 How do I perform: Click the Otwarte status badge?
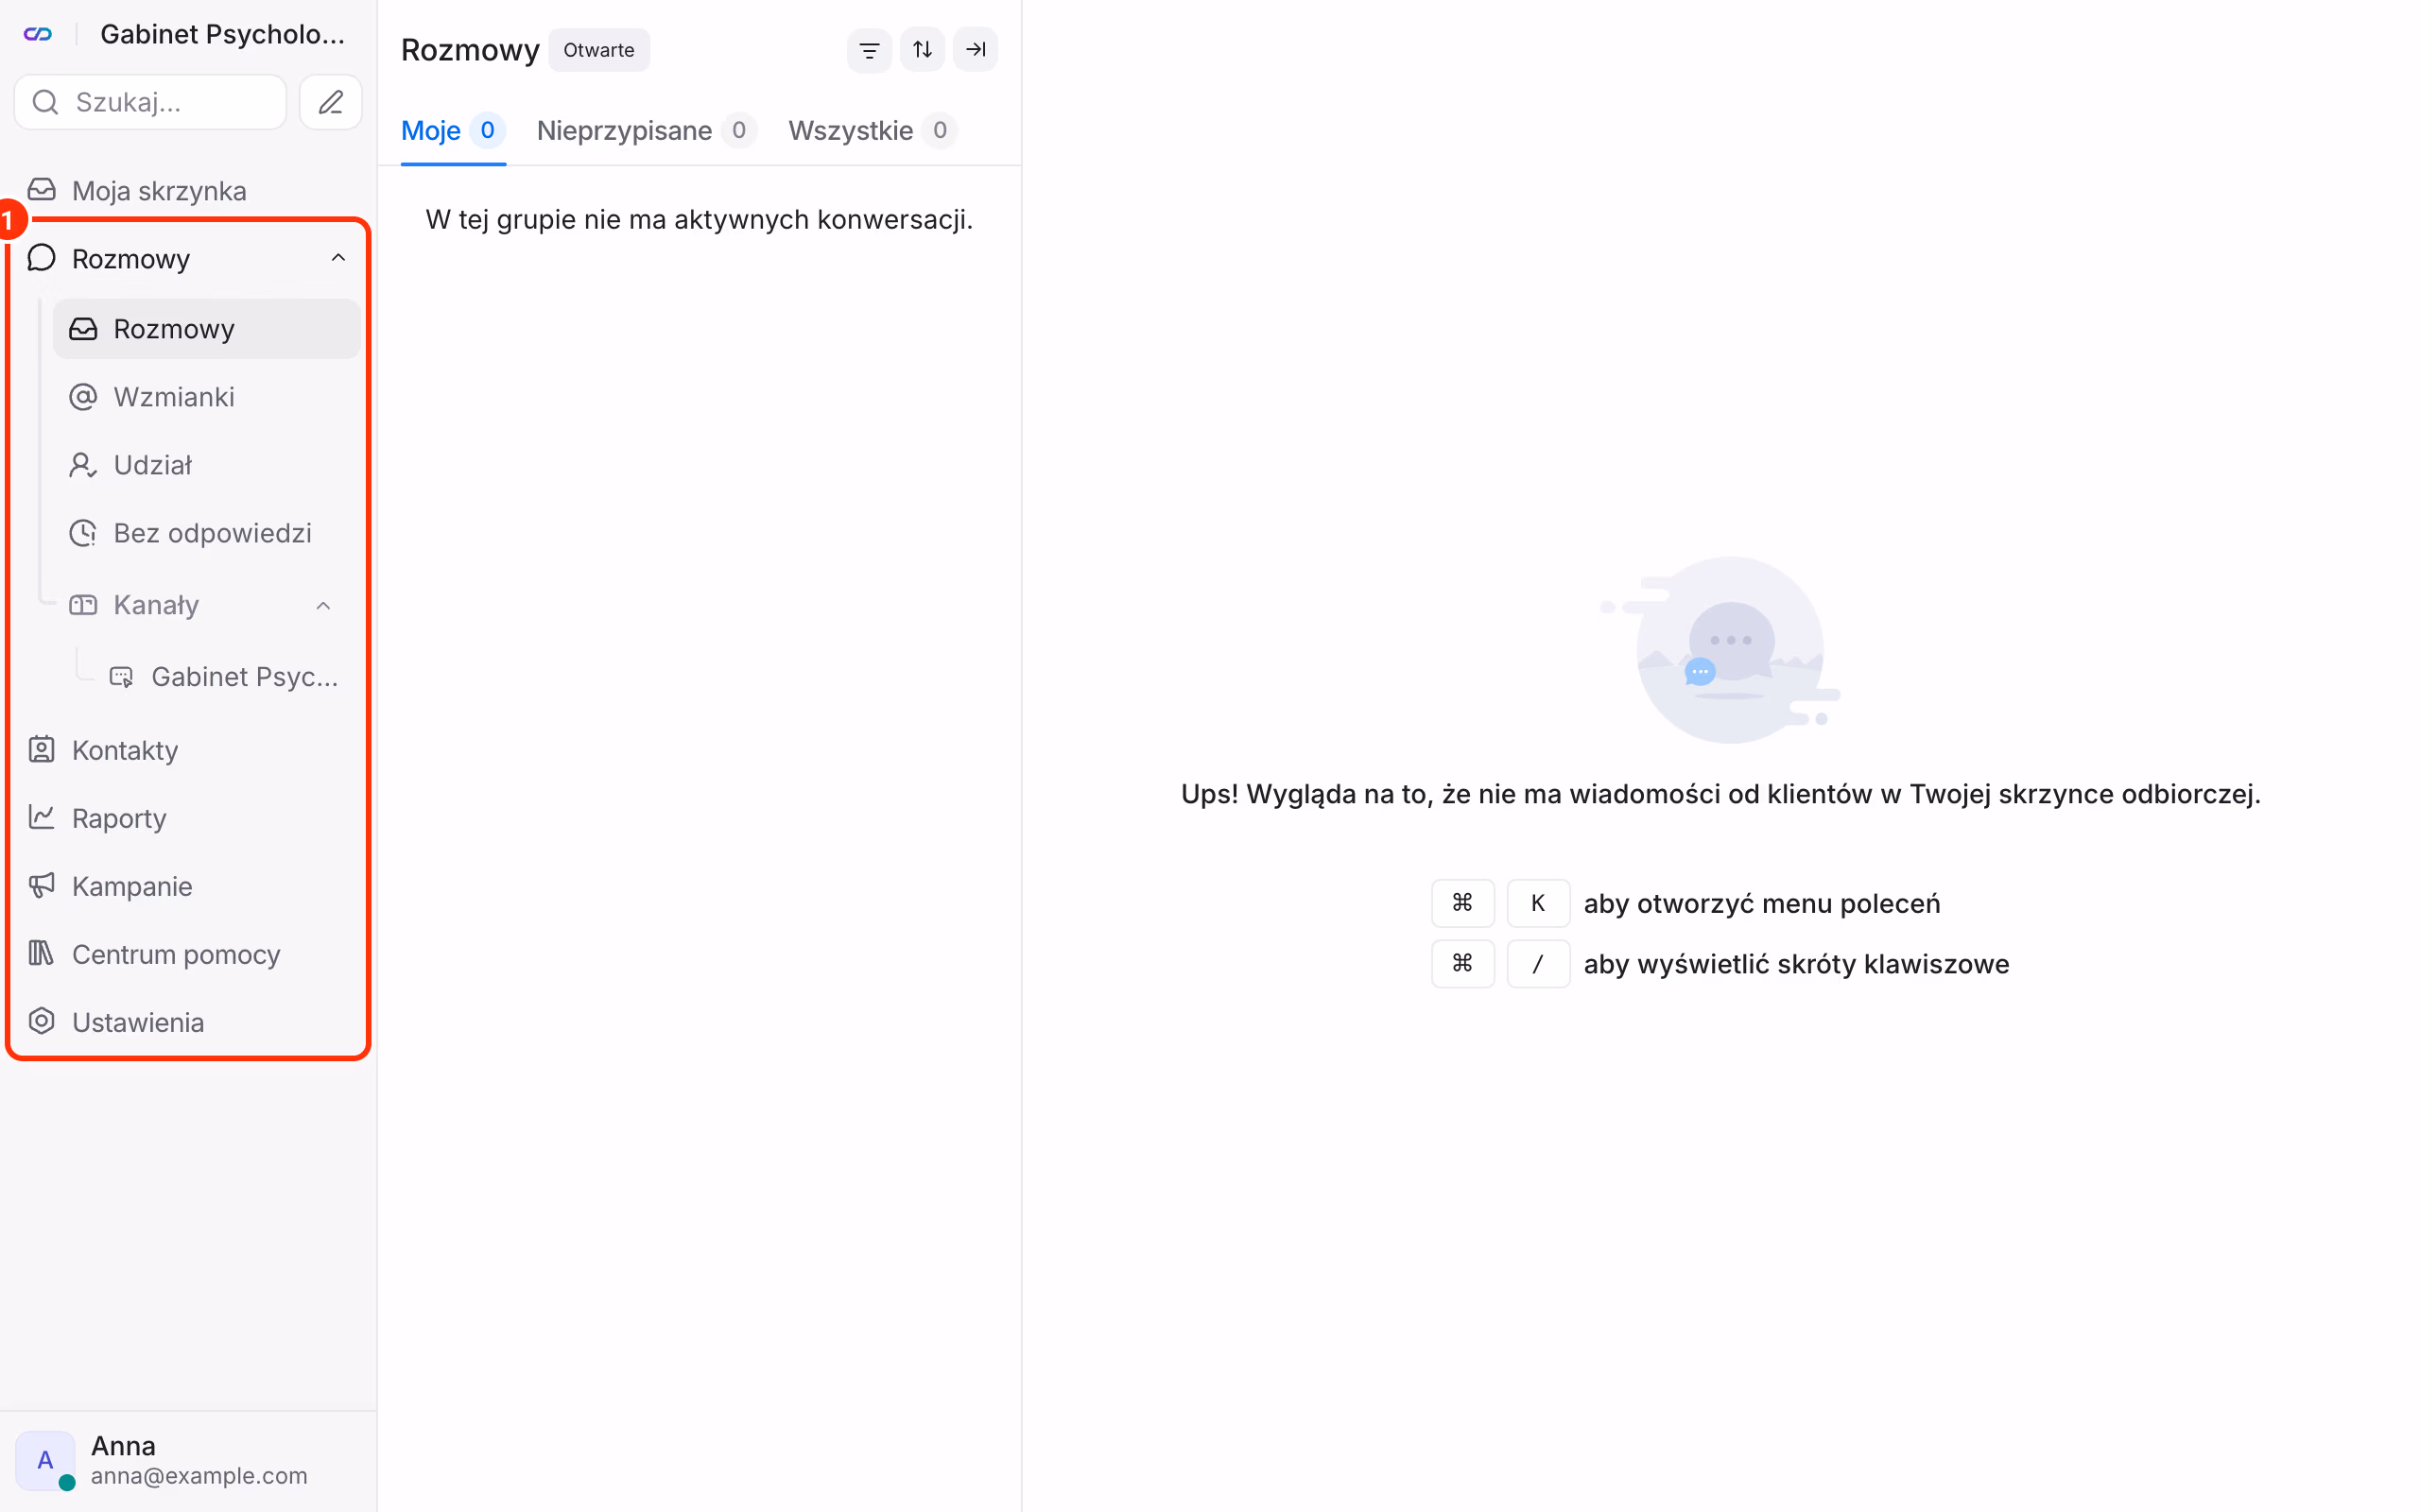[x=598, y=50]
